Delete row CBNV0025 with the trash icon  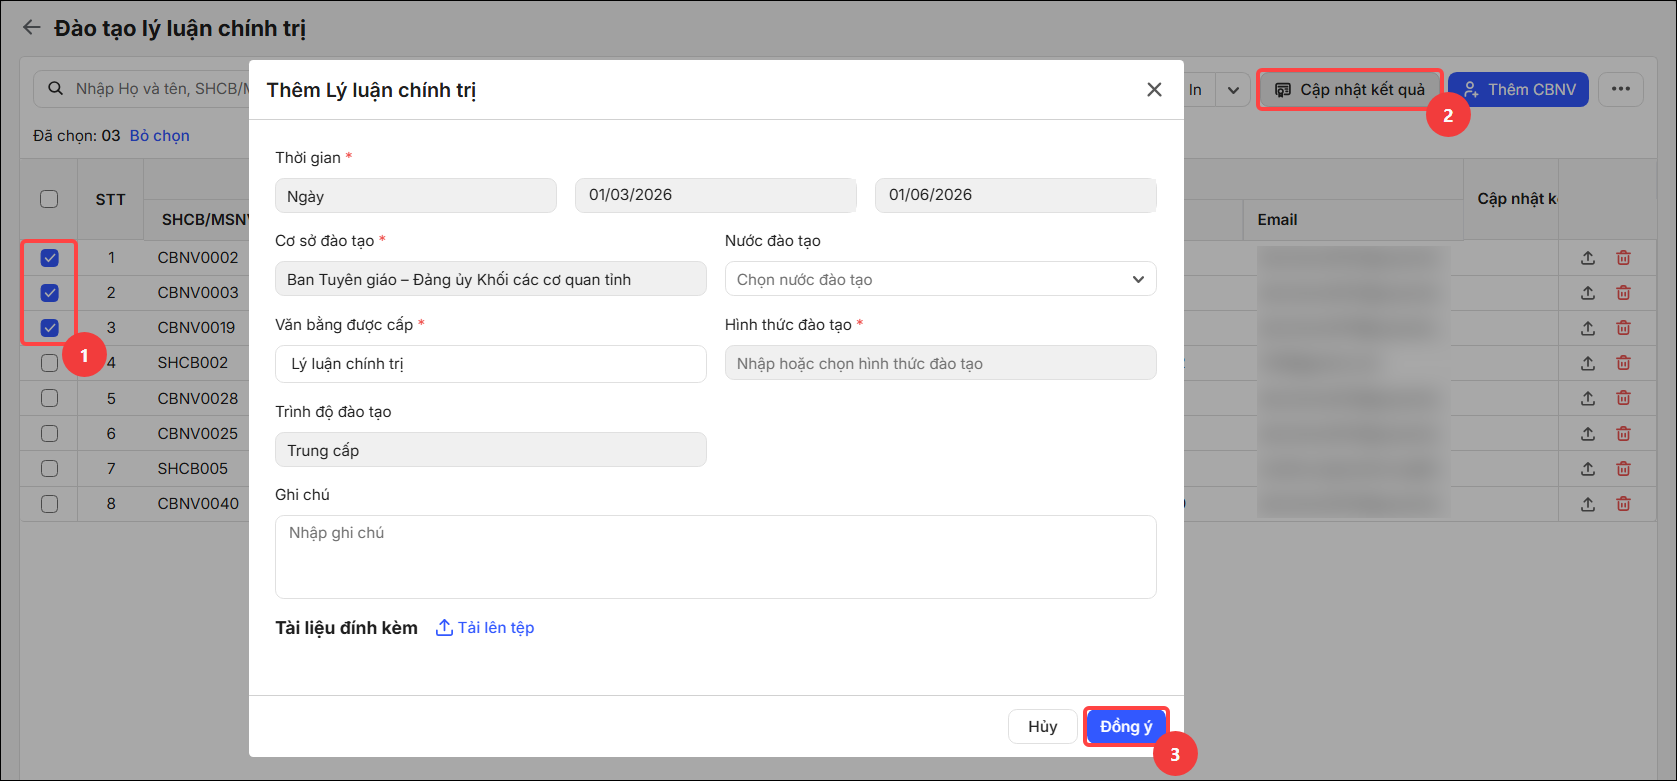tap(1624, 434)
